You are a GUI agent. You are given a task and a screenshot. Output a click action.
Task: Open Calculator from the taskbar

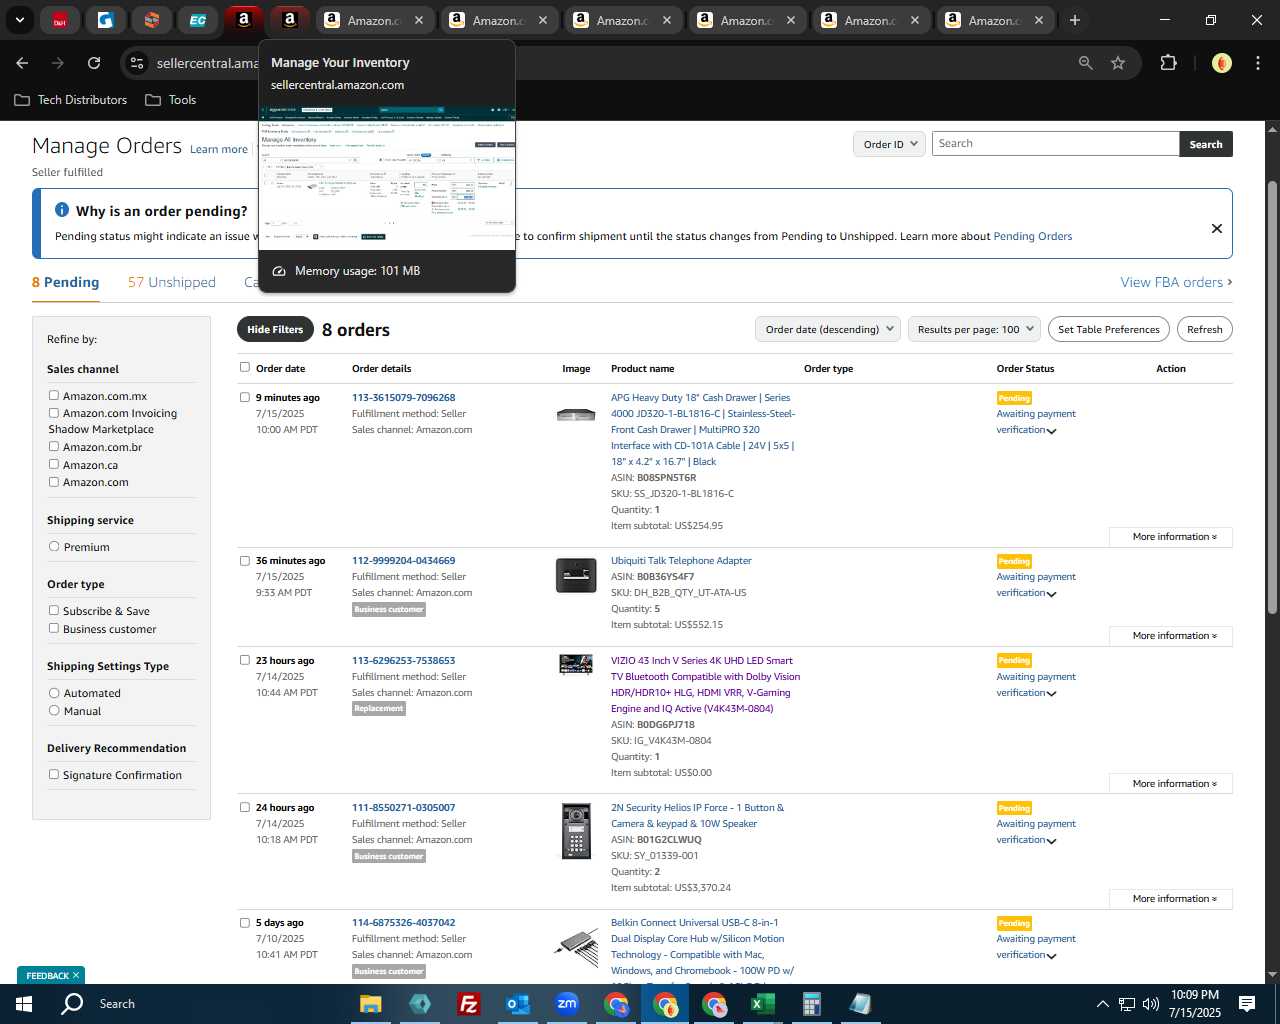coord(811,1004)
